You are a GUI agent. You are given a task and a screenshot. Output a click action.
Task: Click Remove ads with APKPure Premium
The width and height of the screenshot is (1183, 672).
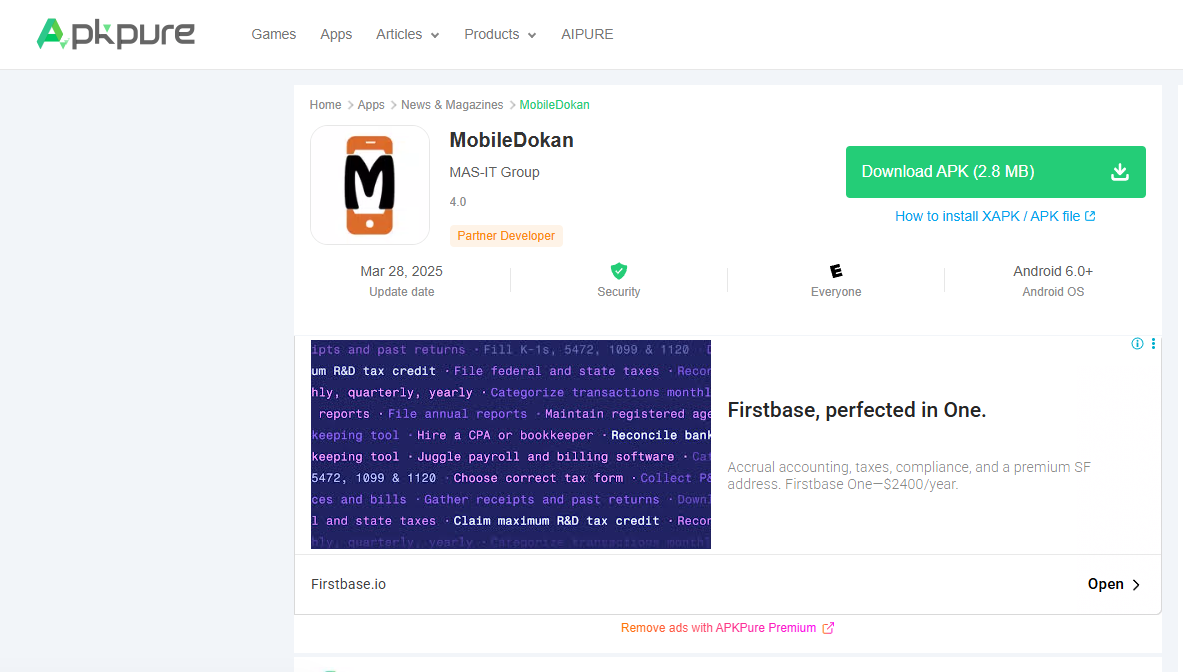pos(718,628)
